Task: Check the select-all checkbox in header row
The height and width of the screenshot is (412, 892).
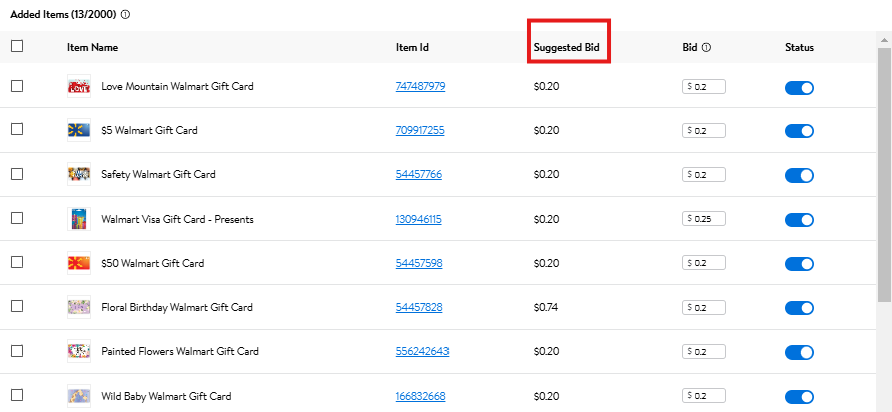Action: 17,46
